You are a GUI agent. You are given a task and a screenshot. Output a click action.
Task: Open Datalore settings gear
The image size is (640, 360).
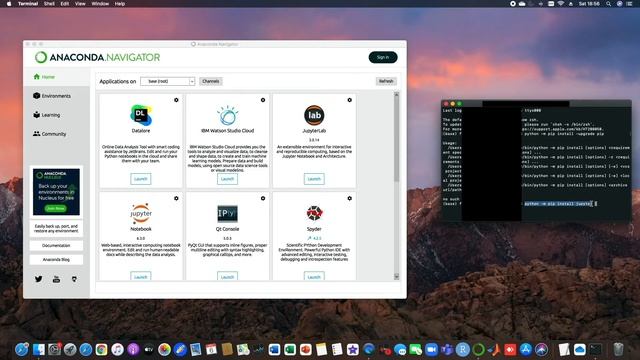[x=176, y=100]
